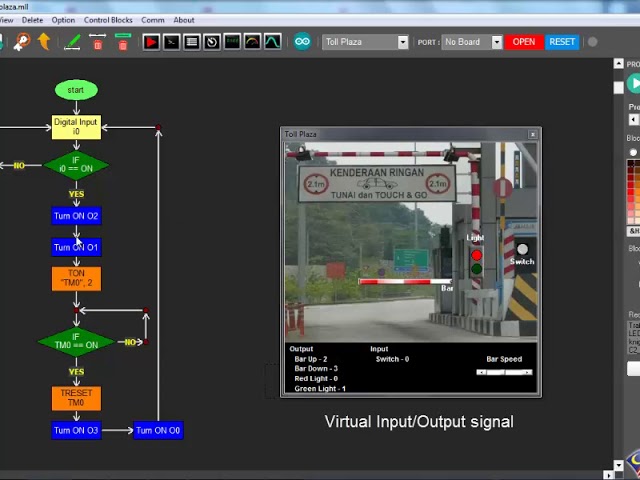Open the Comm menu
The width and height of the screenshot is (640, 480).
(x=153, y=20)
